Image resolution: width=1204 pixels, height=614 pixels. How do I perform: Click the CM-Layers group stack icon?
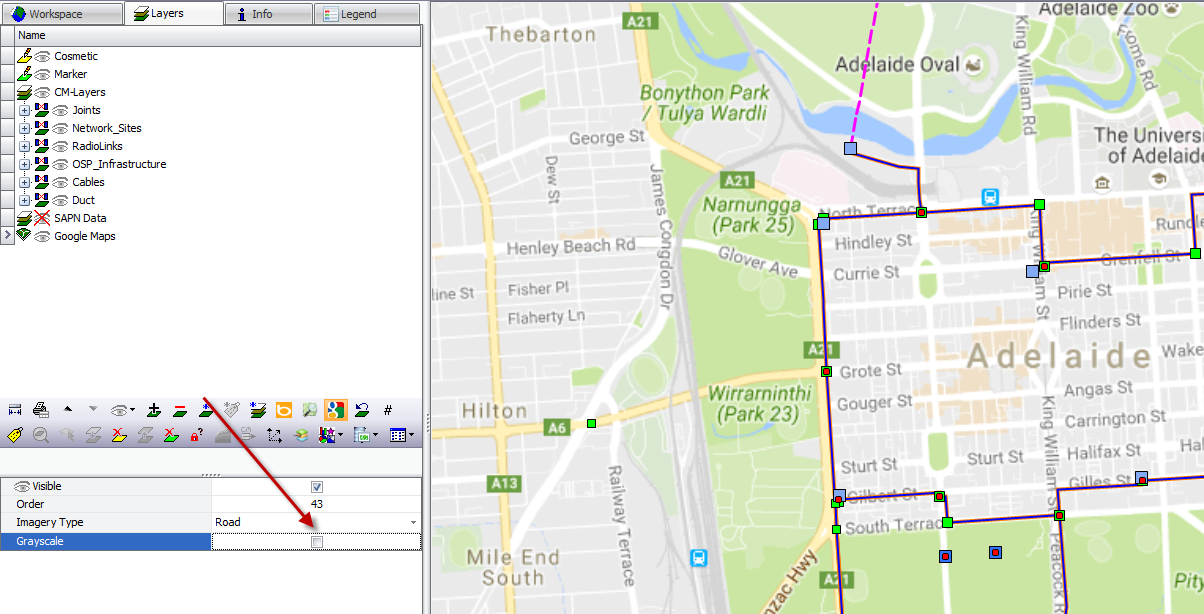(x=25, y=92)
